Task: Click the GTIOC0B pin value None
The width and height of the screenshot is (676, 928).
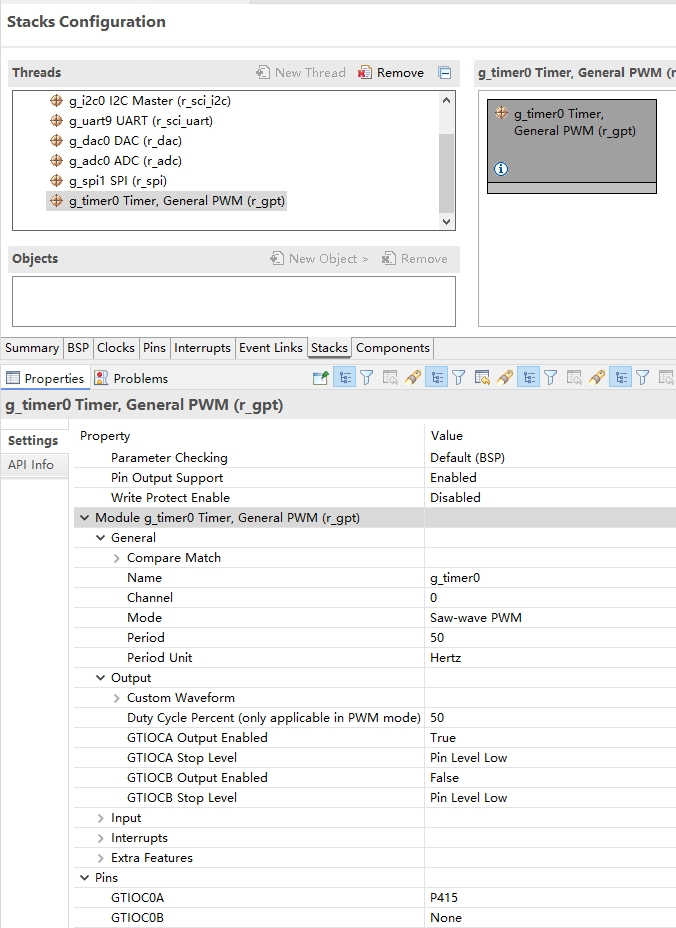Action: coord(446,918)
